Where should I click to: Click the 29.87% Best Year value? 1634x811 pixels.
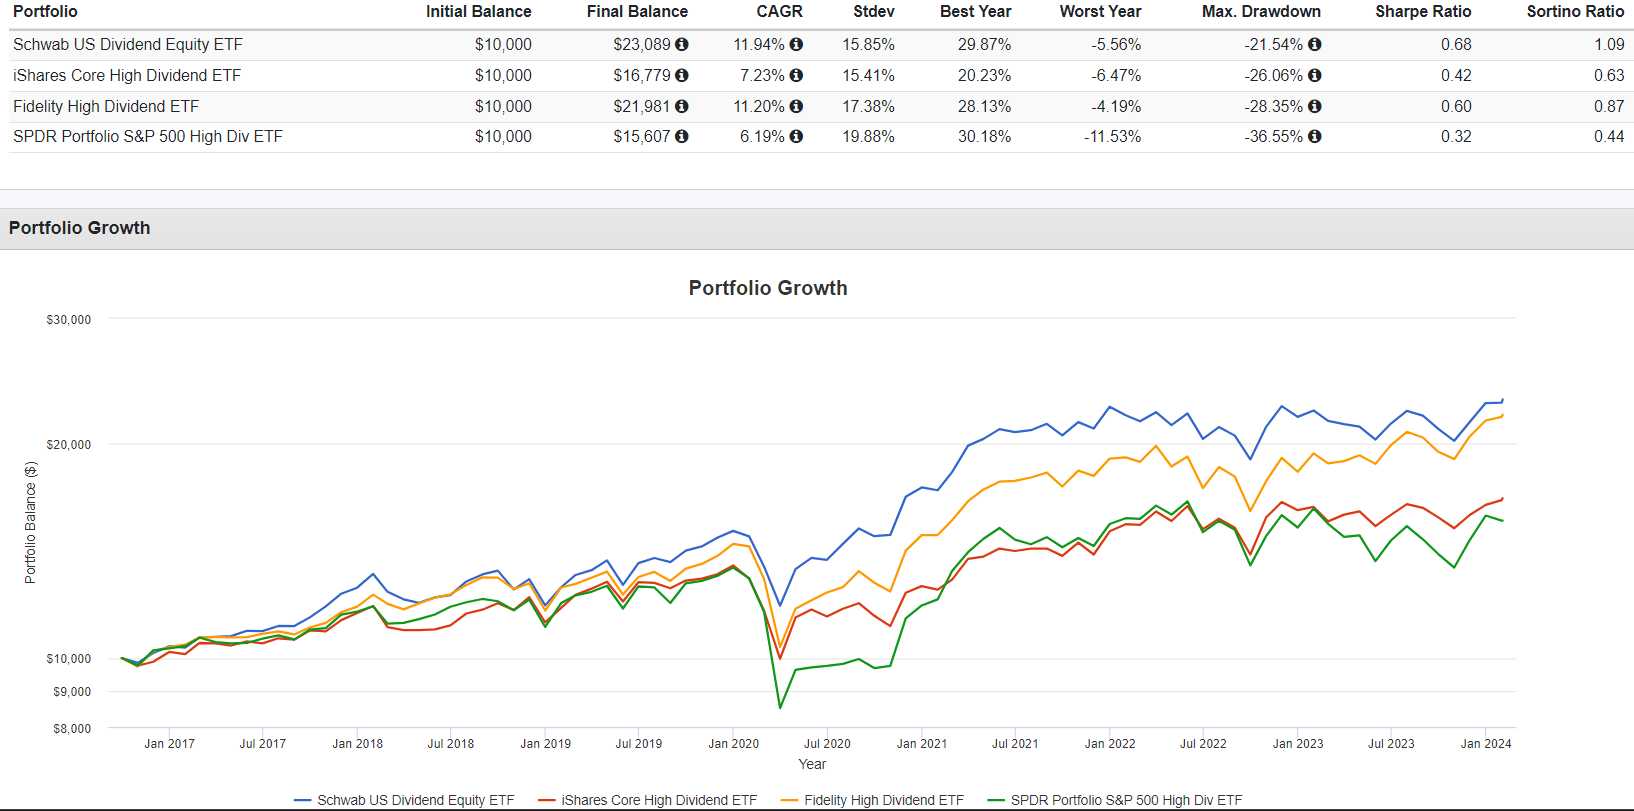[985, 44]
